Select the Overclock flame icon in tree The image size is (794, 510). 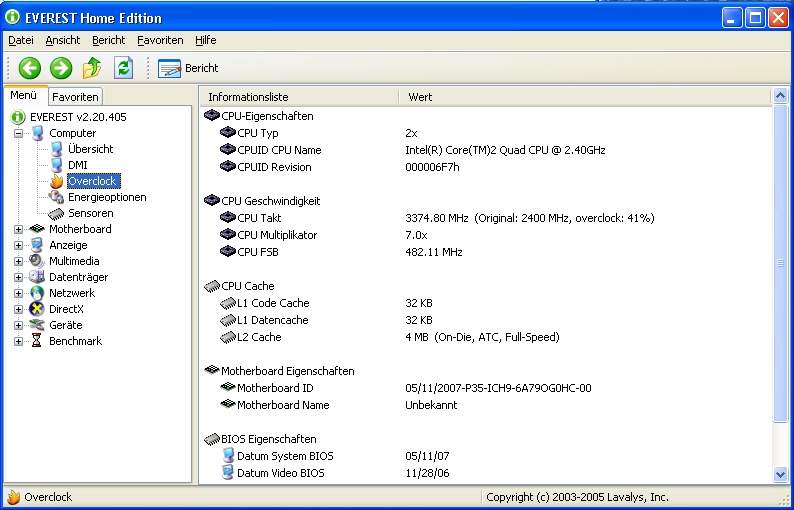point(56,181)
